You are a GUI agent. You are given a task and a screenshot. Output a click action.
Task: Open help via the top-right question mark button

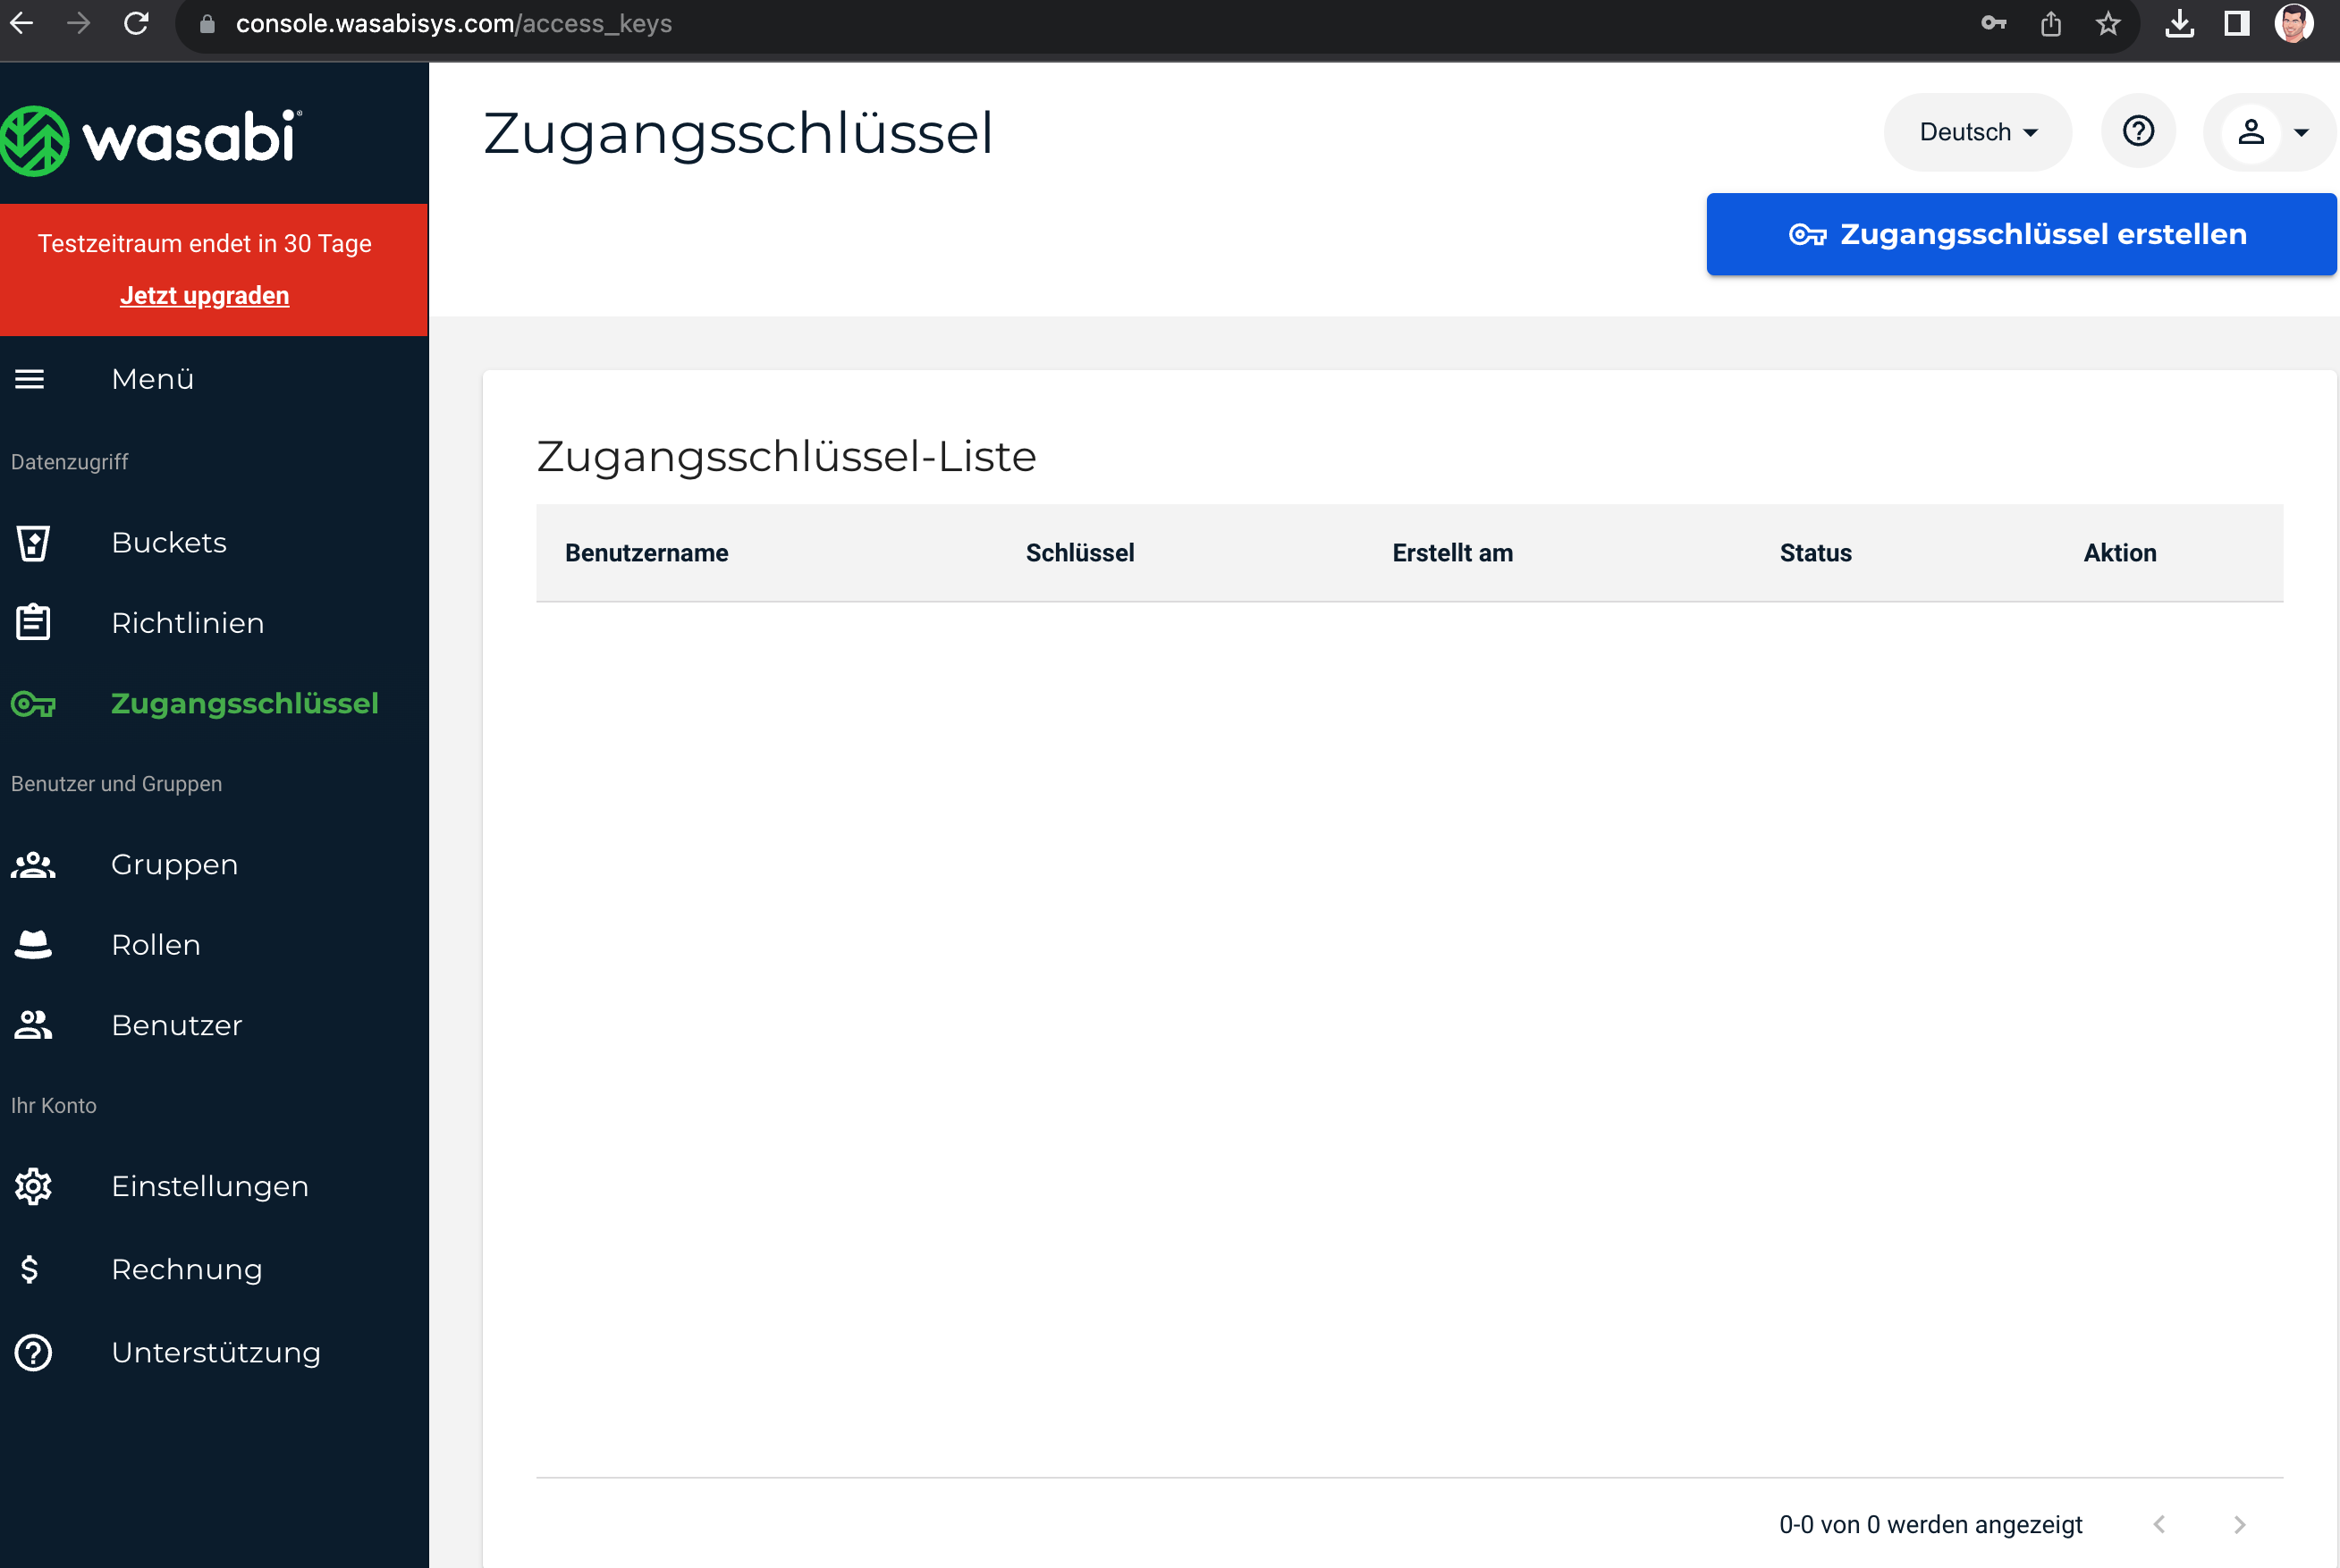tap(2138, 131)
